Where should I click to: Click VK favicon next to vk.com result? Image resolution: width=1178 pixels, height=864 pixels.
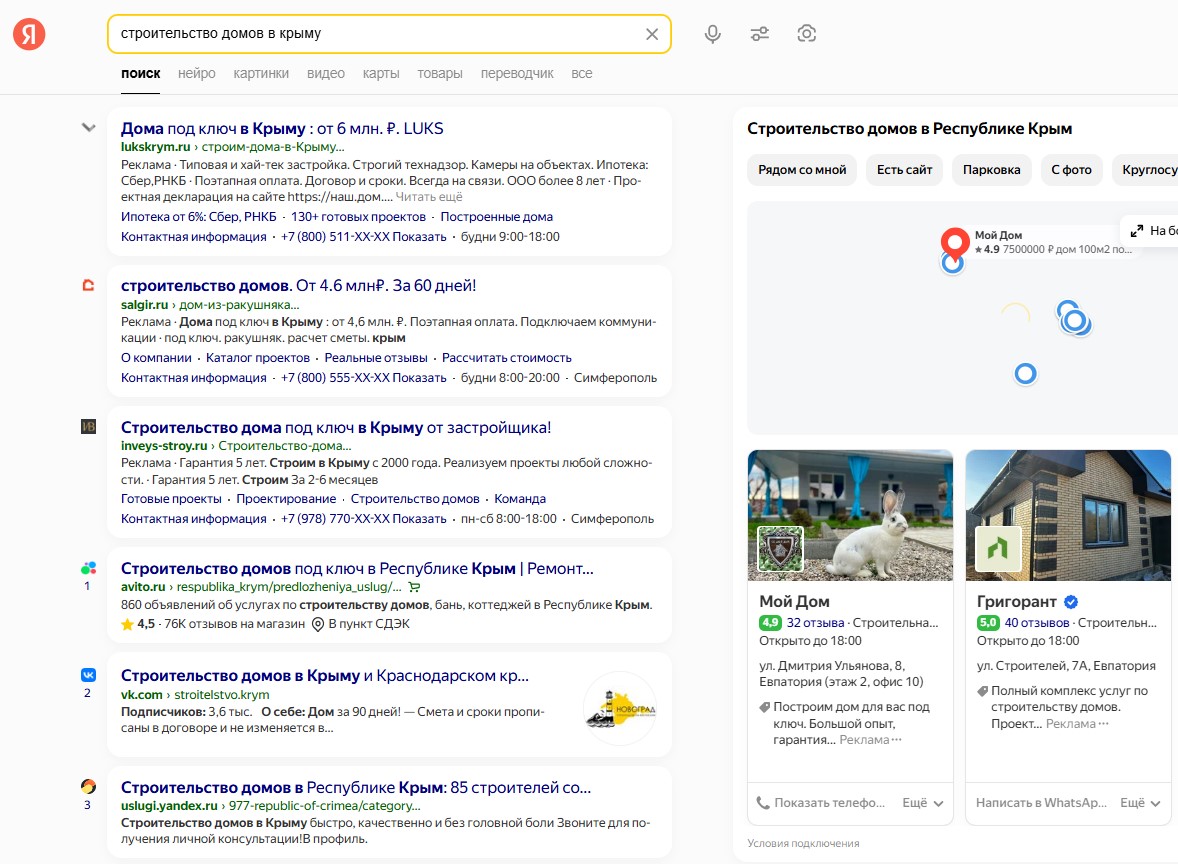(x=89, y=675)
